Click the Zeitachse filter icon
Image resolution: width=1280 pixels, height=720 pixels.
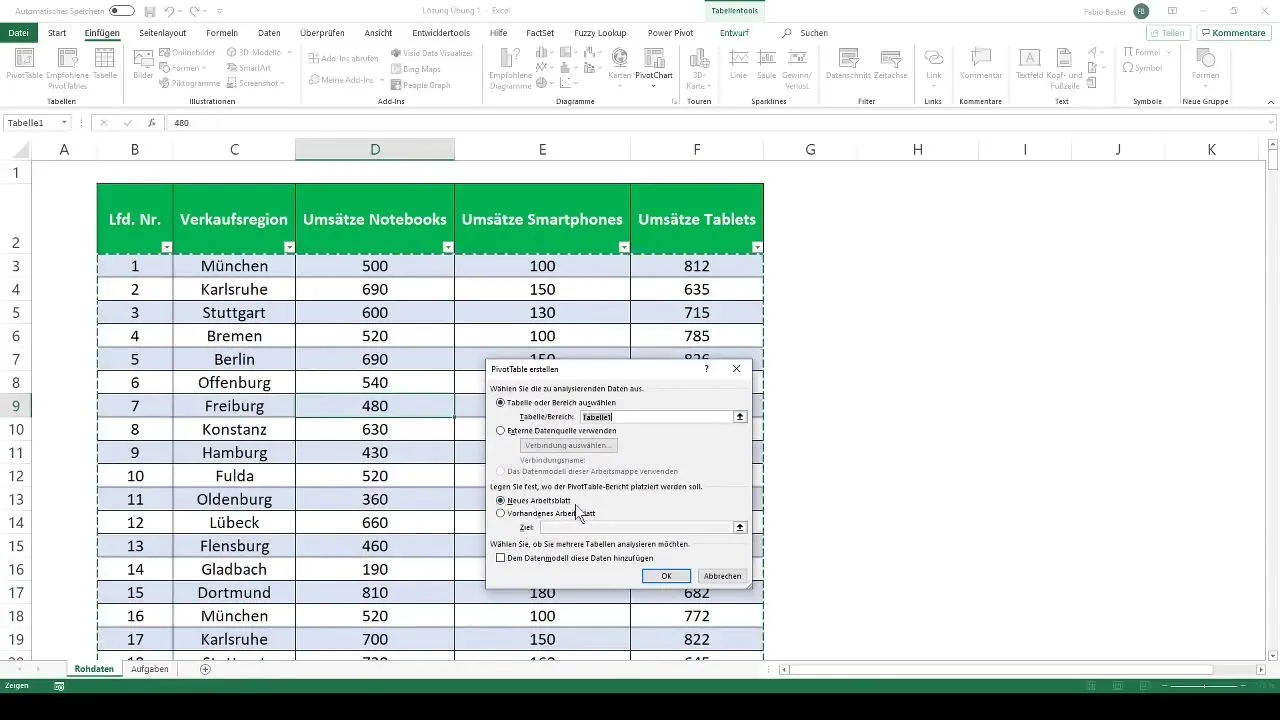coord(890,65)
